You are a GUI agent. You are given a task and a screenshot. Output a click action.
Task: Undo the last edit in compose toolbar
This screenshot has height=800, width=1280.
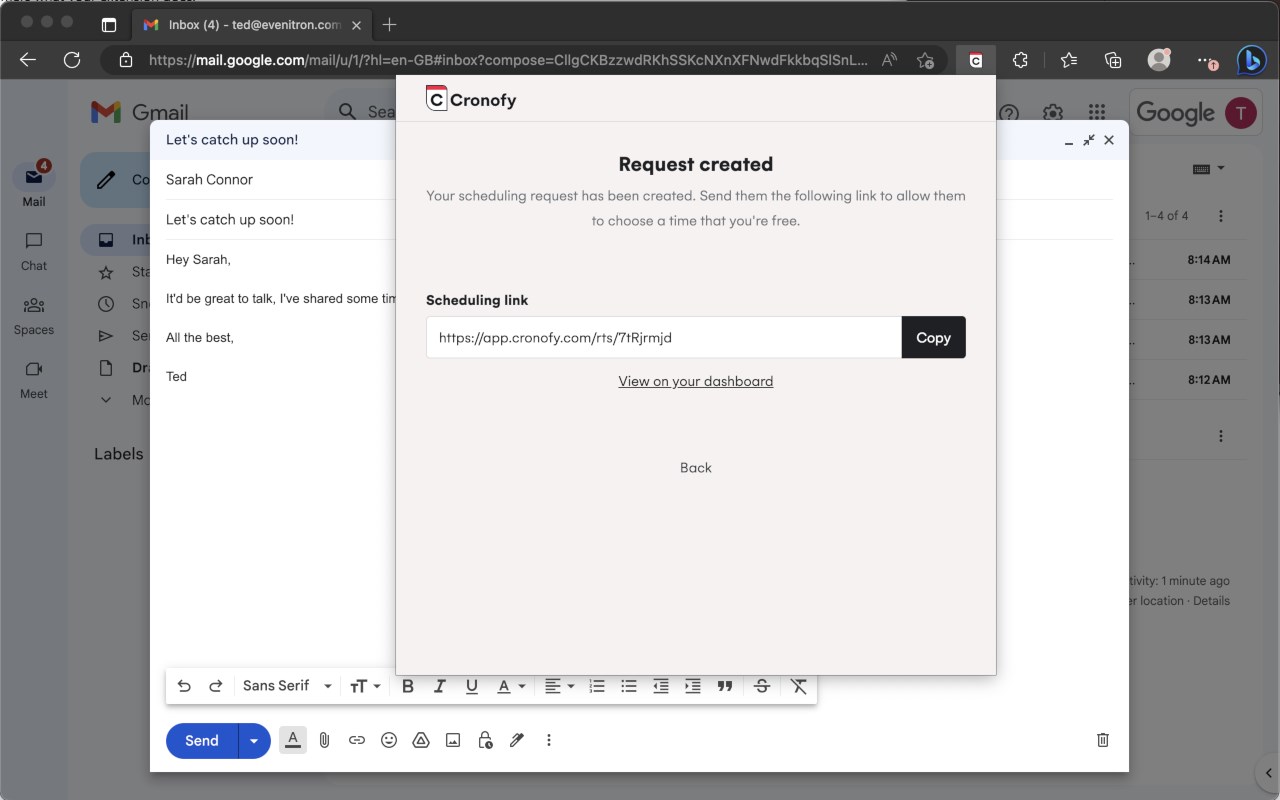click(184, 686)
